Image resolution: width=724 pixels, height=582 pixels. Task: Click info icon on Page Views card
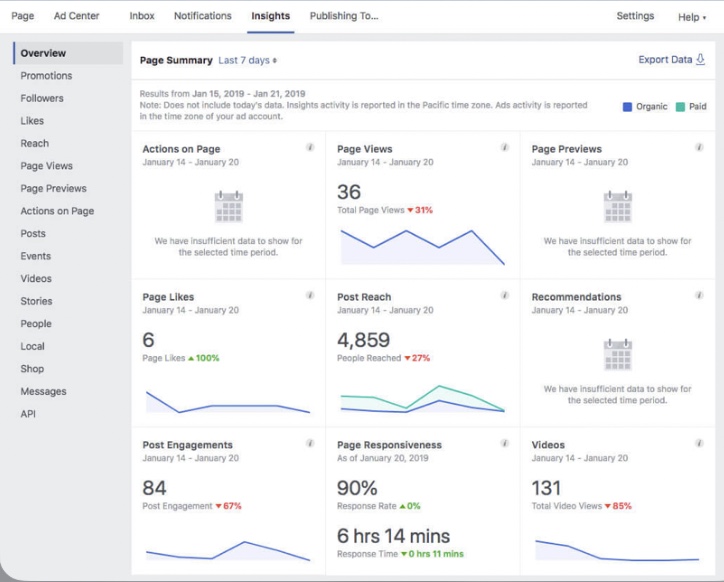(x=504, y=147)
